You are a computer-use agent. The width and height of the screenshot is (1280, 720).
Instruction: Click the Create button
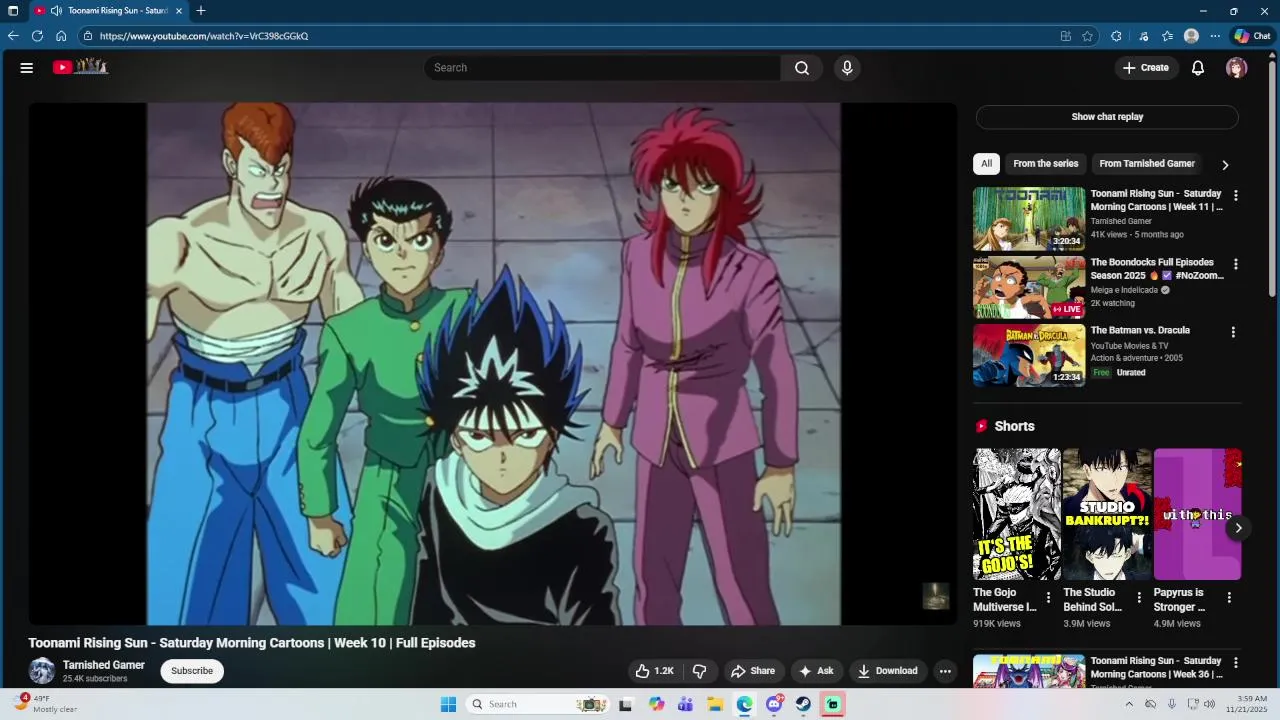tap(1146, 68)
